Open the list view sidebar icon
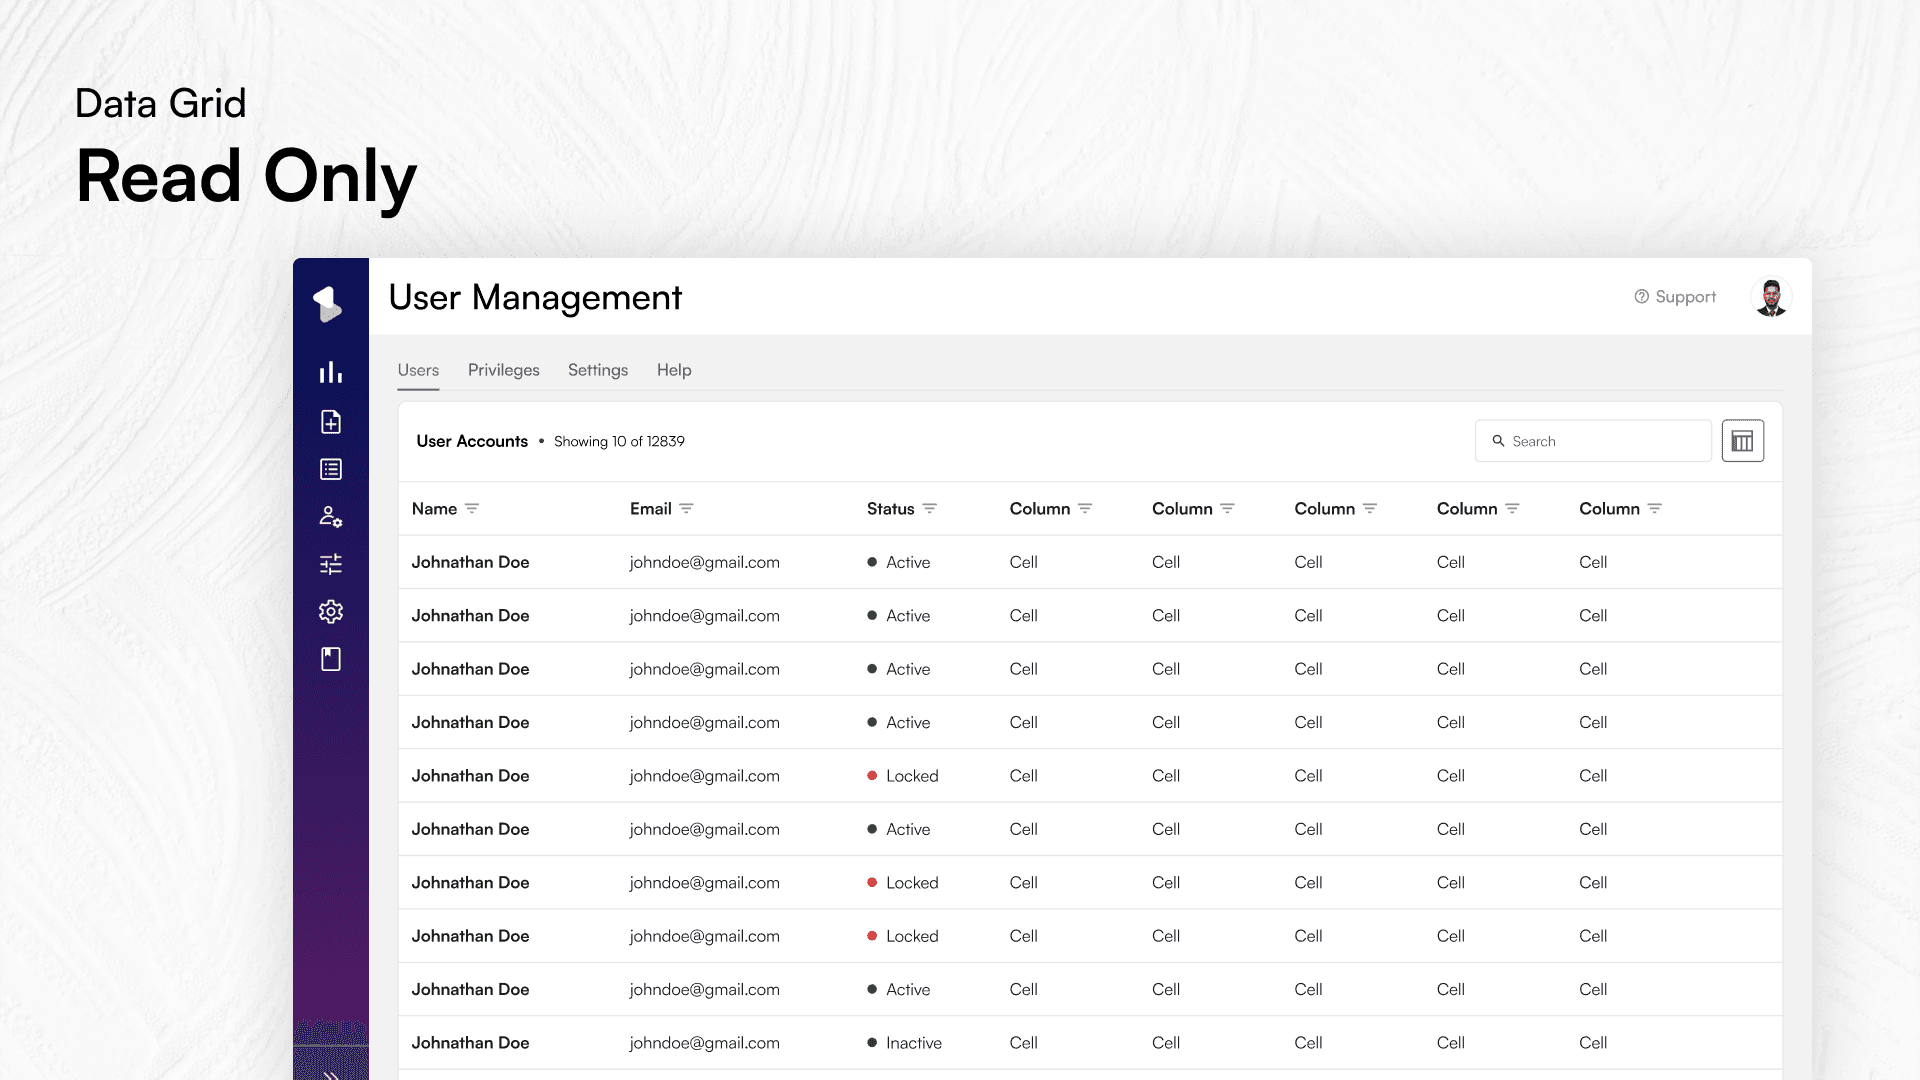The height and width of the screenshot is (1080, 1920). pos(331,469)
